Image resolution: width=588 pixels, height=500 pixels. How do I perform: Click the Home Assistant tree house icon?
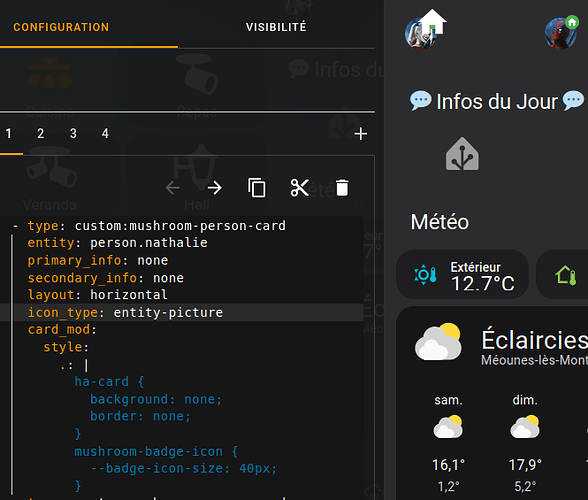pos(462,154)
